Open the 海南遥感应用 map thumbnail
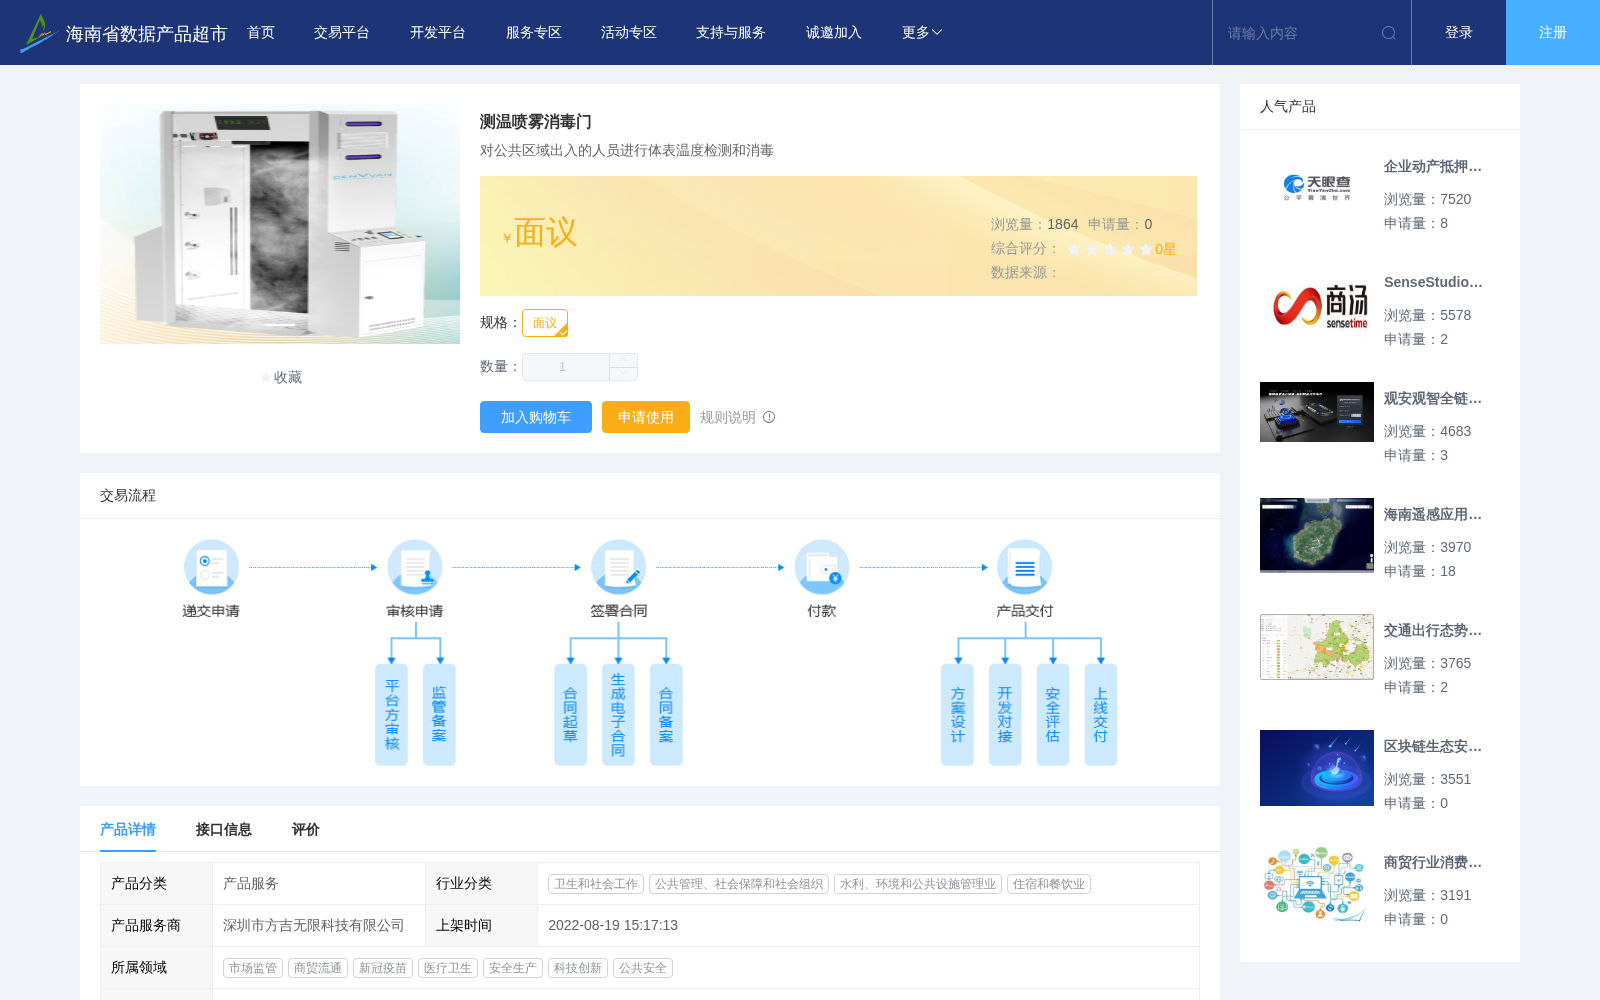The width and height of the screenshot is (1600, 1000). pos(1317,536)
